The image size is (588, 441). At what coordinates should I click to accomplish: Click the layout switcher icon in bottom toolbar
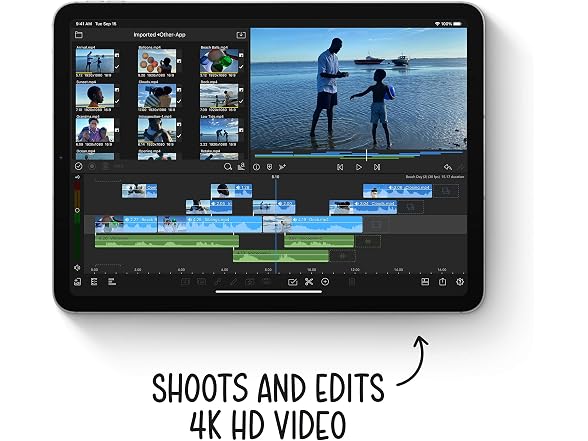pos(425,282)
